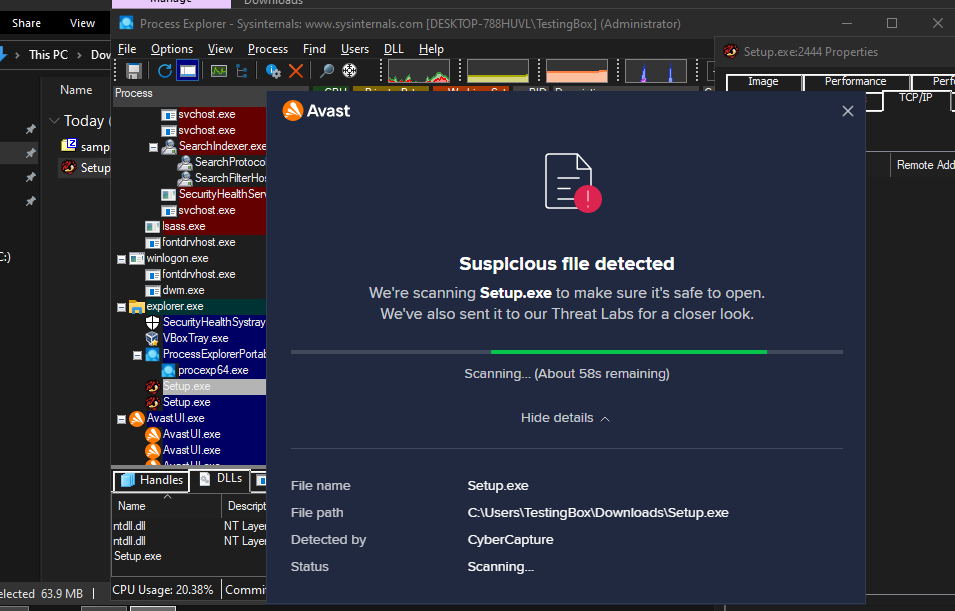Collapse the winlogon.exe tree node
The width and height of the screenshot is (955, 611).
click(121, 259)
